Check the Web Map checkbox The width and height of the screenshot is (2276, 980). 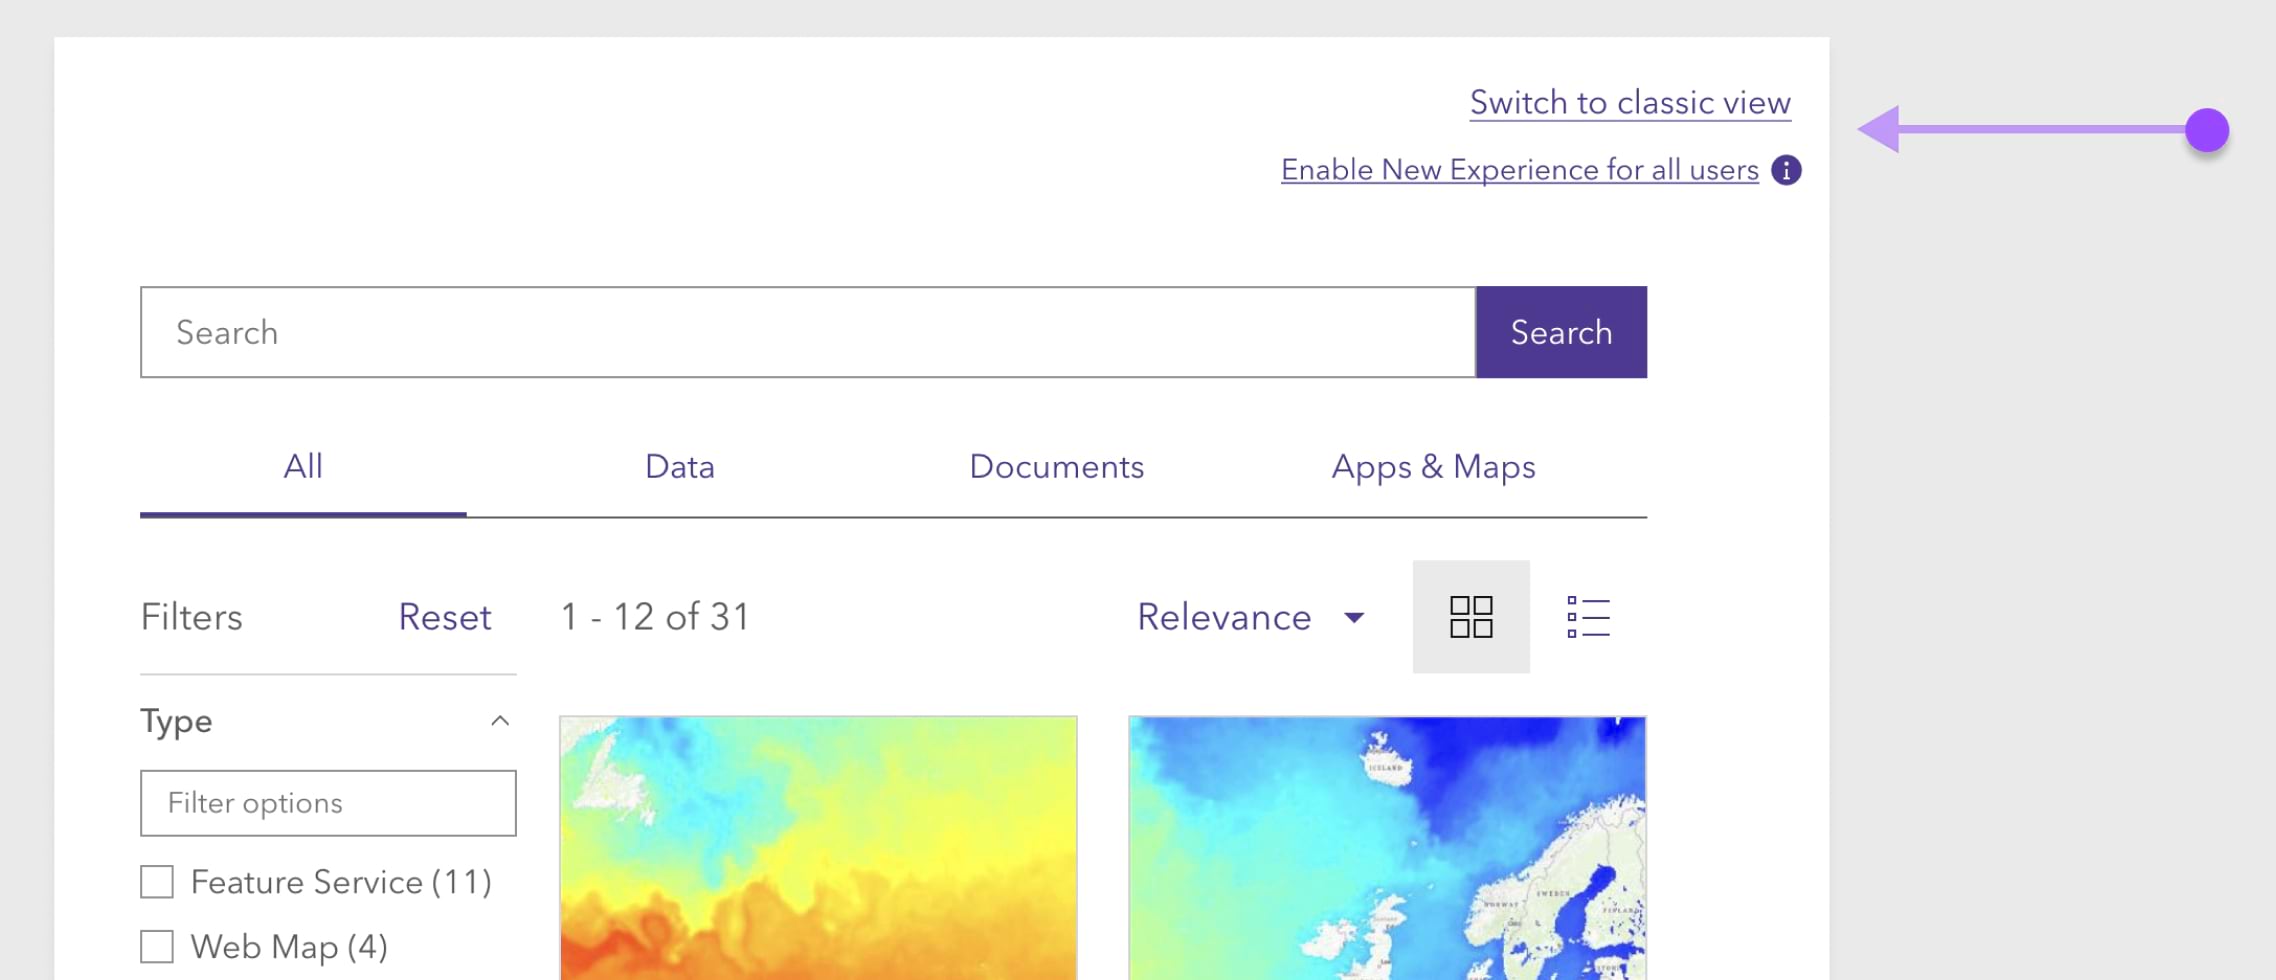(x=157, y=946)
